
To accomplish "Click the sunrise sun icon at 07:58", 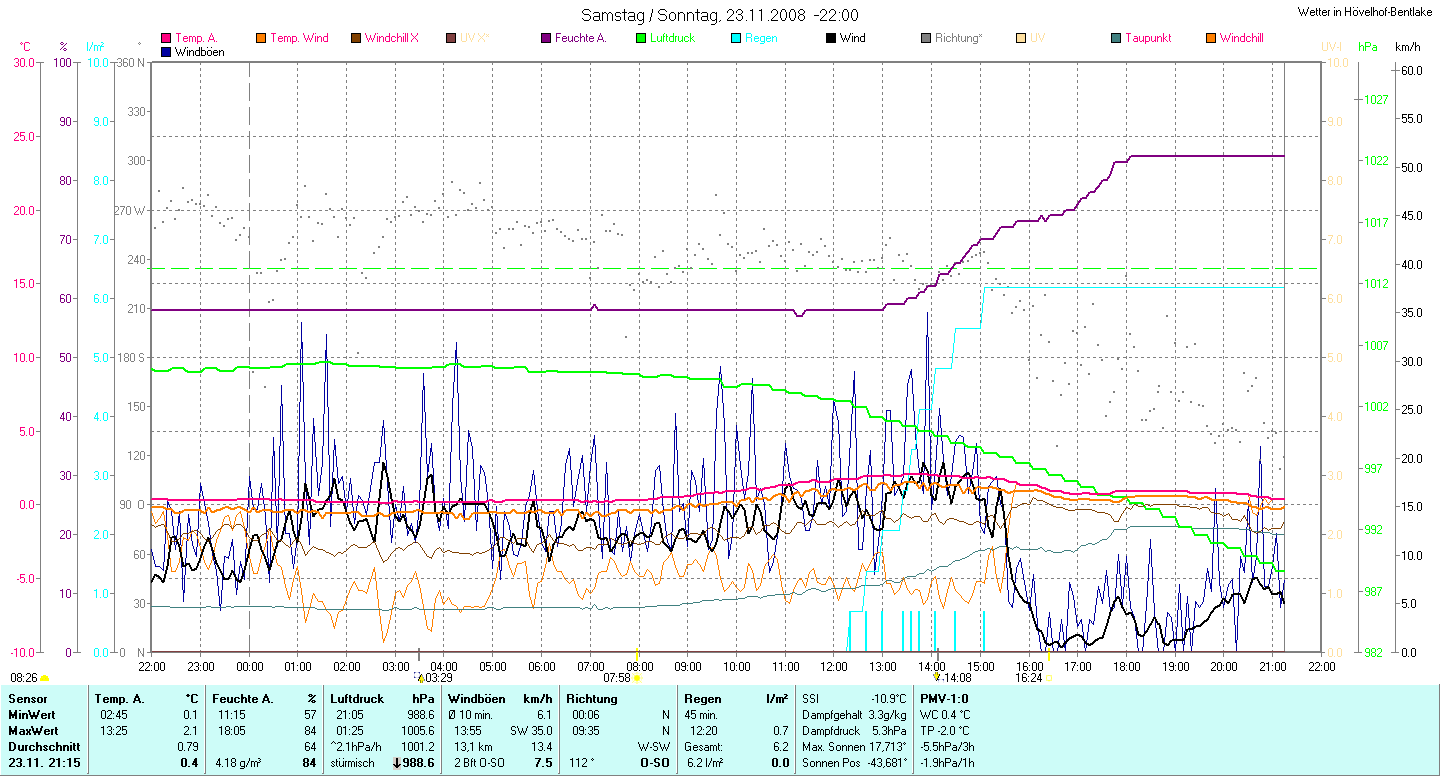I will click(x=638, y=677).
